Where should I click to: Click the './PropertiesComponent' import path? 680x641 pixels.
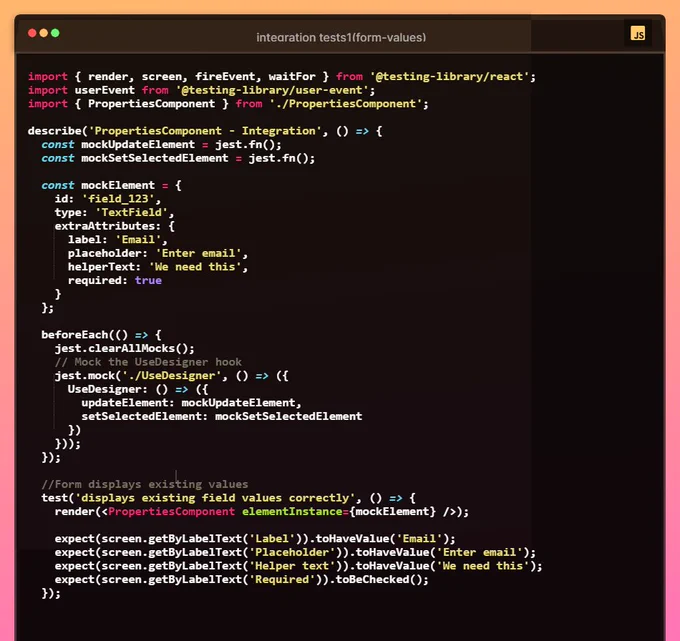click(346, 104)
